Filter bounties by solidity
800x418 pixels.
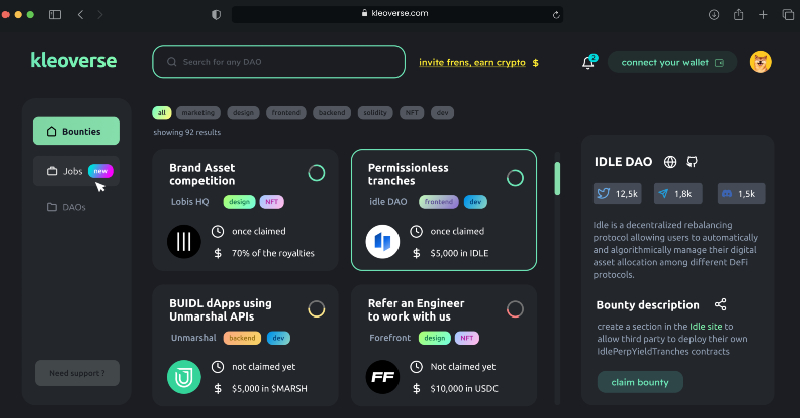tap(375, 112)
